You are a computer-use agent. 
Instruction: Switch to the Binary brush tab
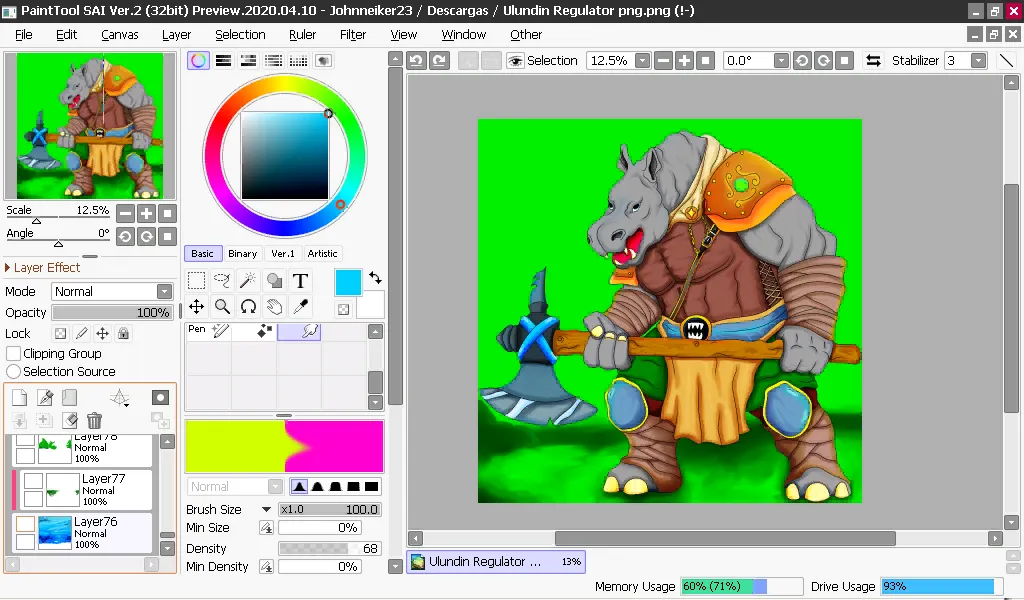(x=242, y=253)
